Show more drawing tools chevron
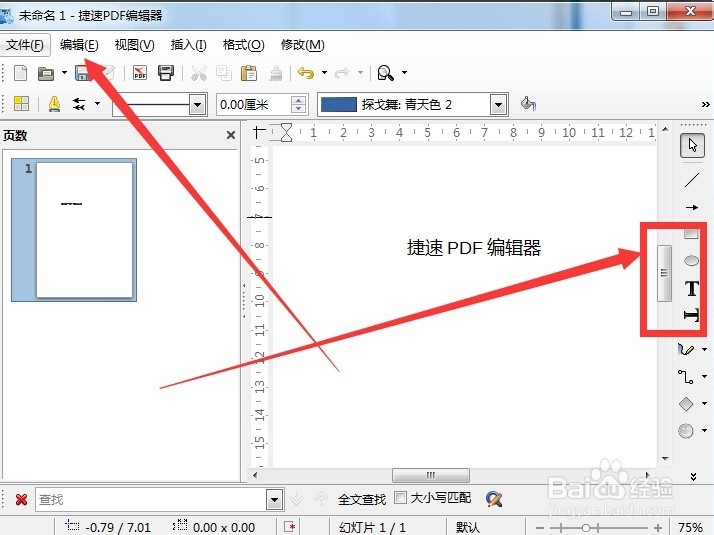714x535 pixels. [693, 477]
